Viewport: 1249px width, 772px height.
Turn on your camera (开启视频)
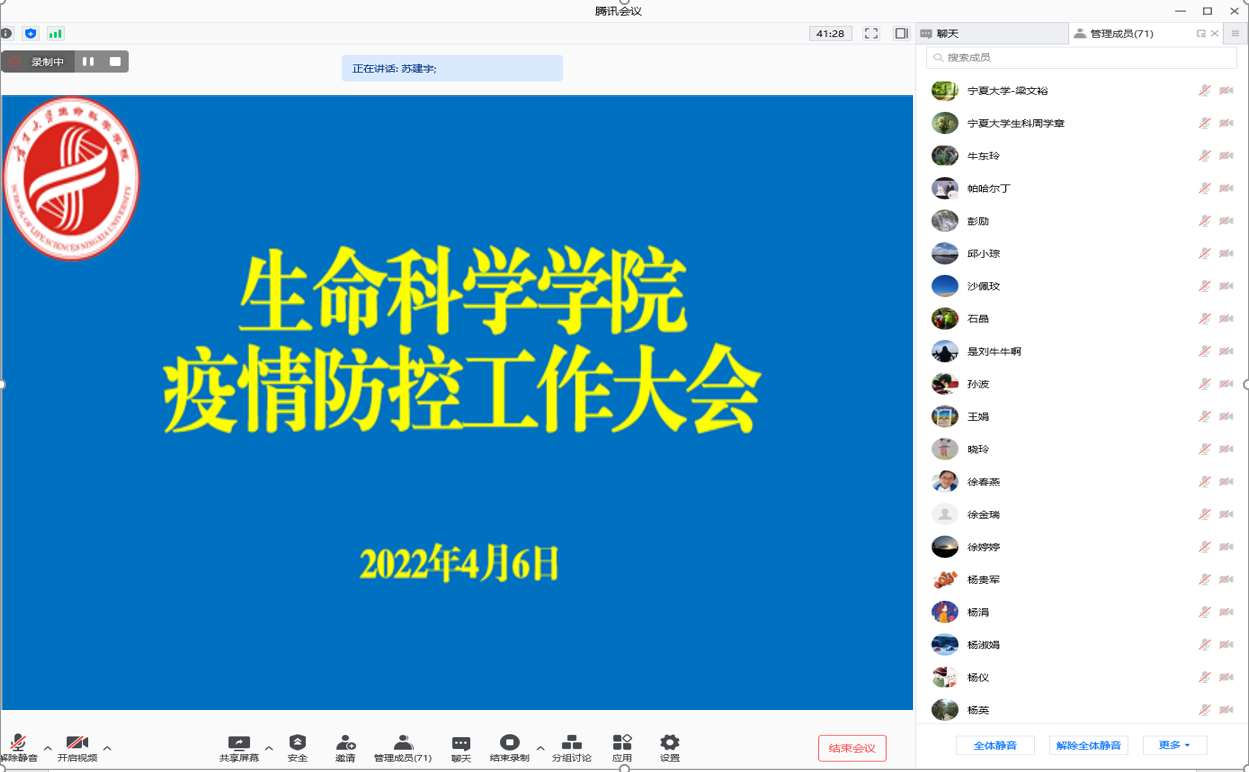click(77, 743)
